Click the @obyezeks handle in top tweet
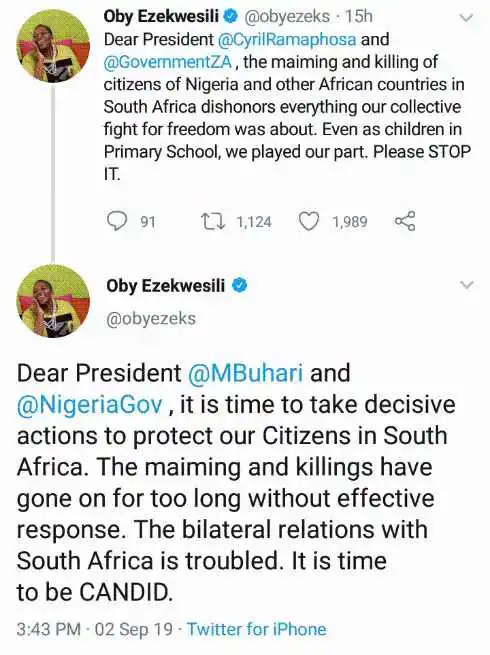Viewport: 490px width, 655px height. 287,16
